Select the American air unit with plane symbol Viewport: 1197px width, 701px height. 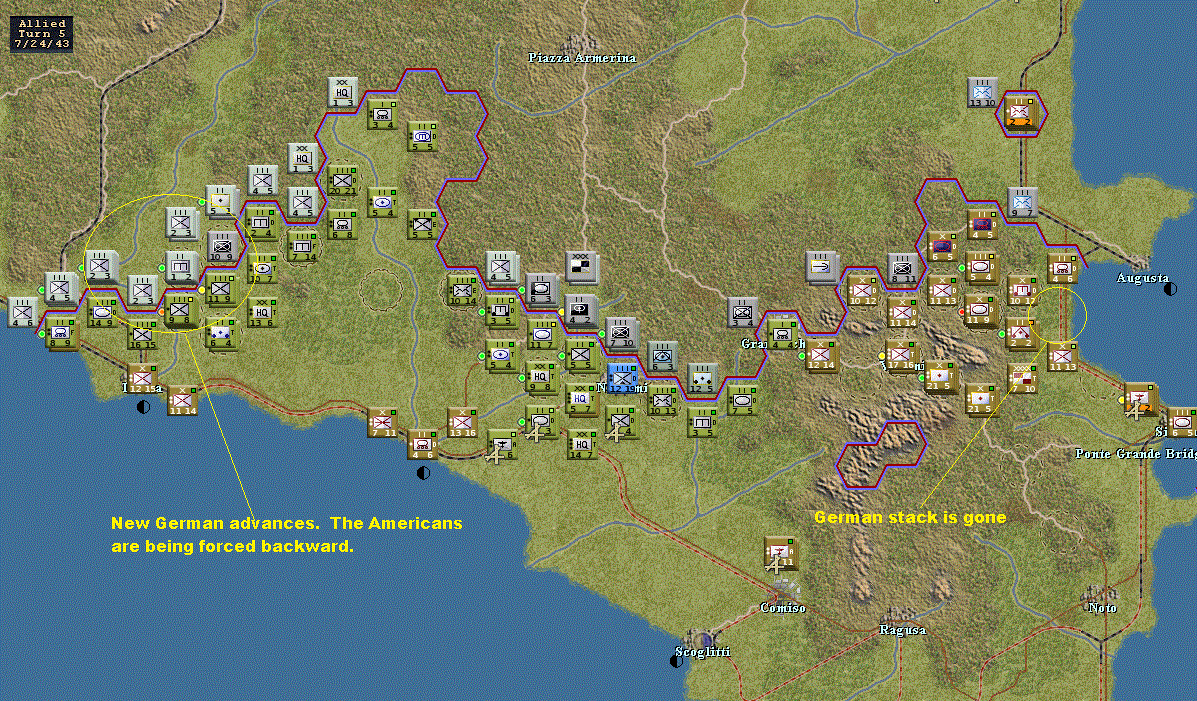point(502,444)
